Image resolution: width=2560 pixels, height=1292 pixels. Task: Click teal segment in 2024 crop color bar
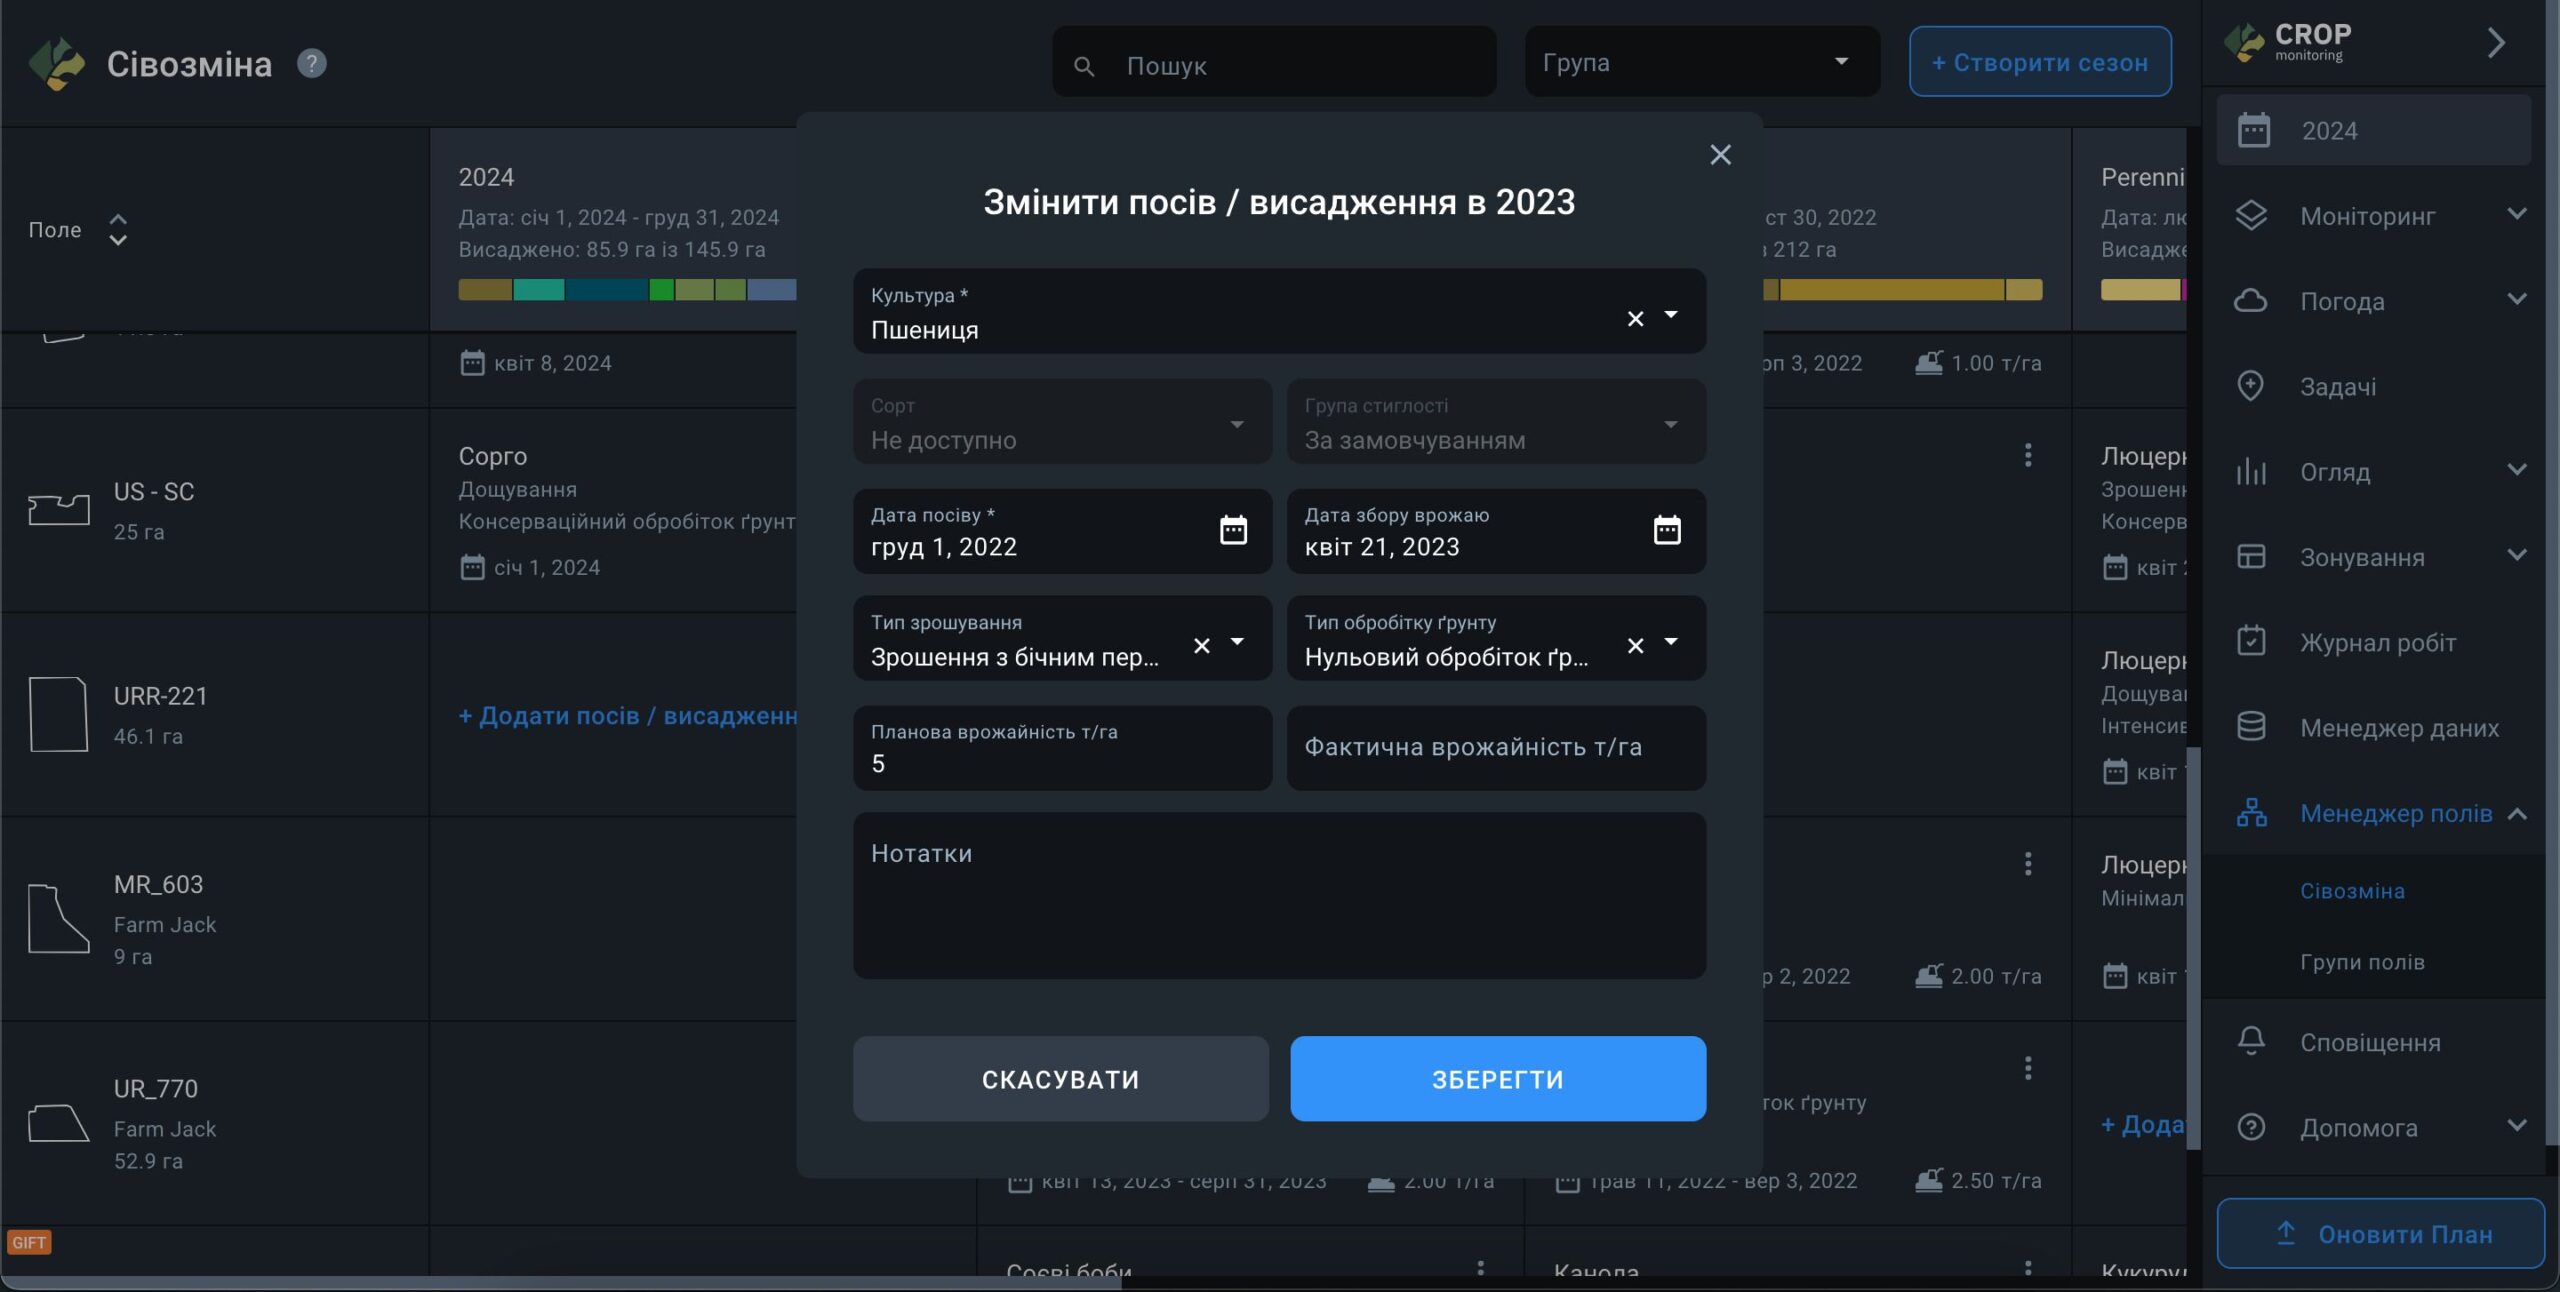click(538, 290)
